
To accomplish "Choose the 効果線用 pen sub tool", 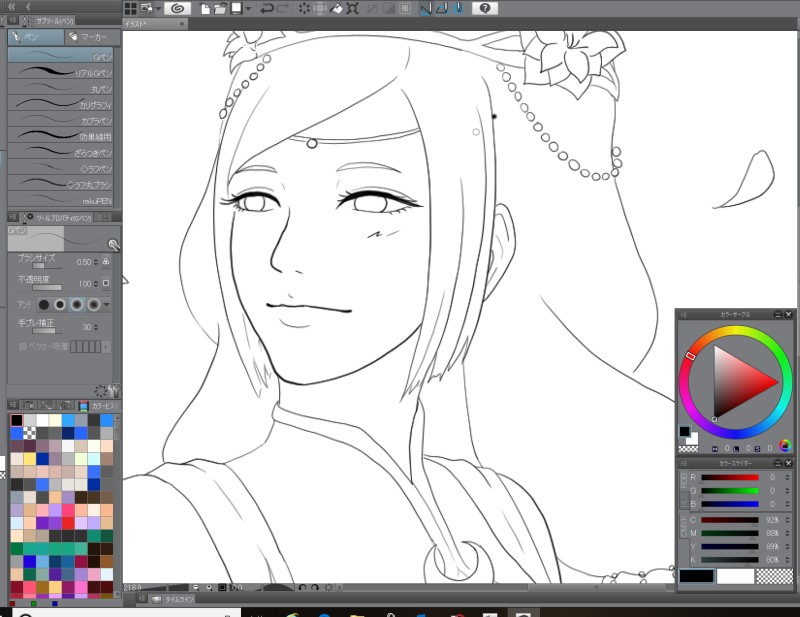I will click(x=60, y=135).
